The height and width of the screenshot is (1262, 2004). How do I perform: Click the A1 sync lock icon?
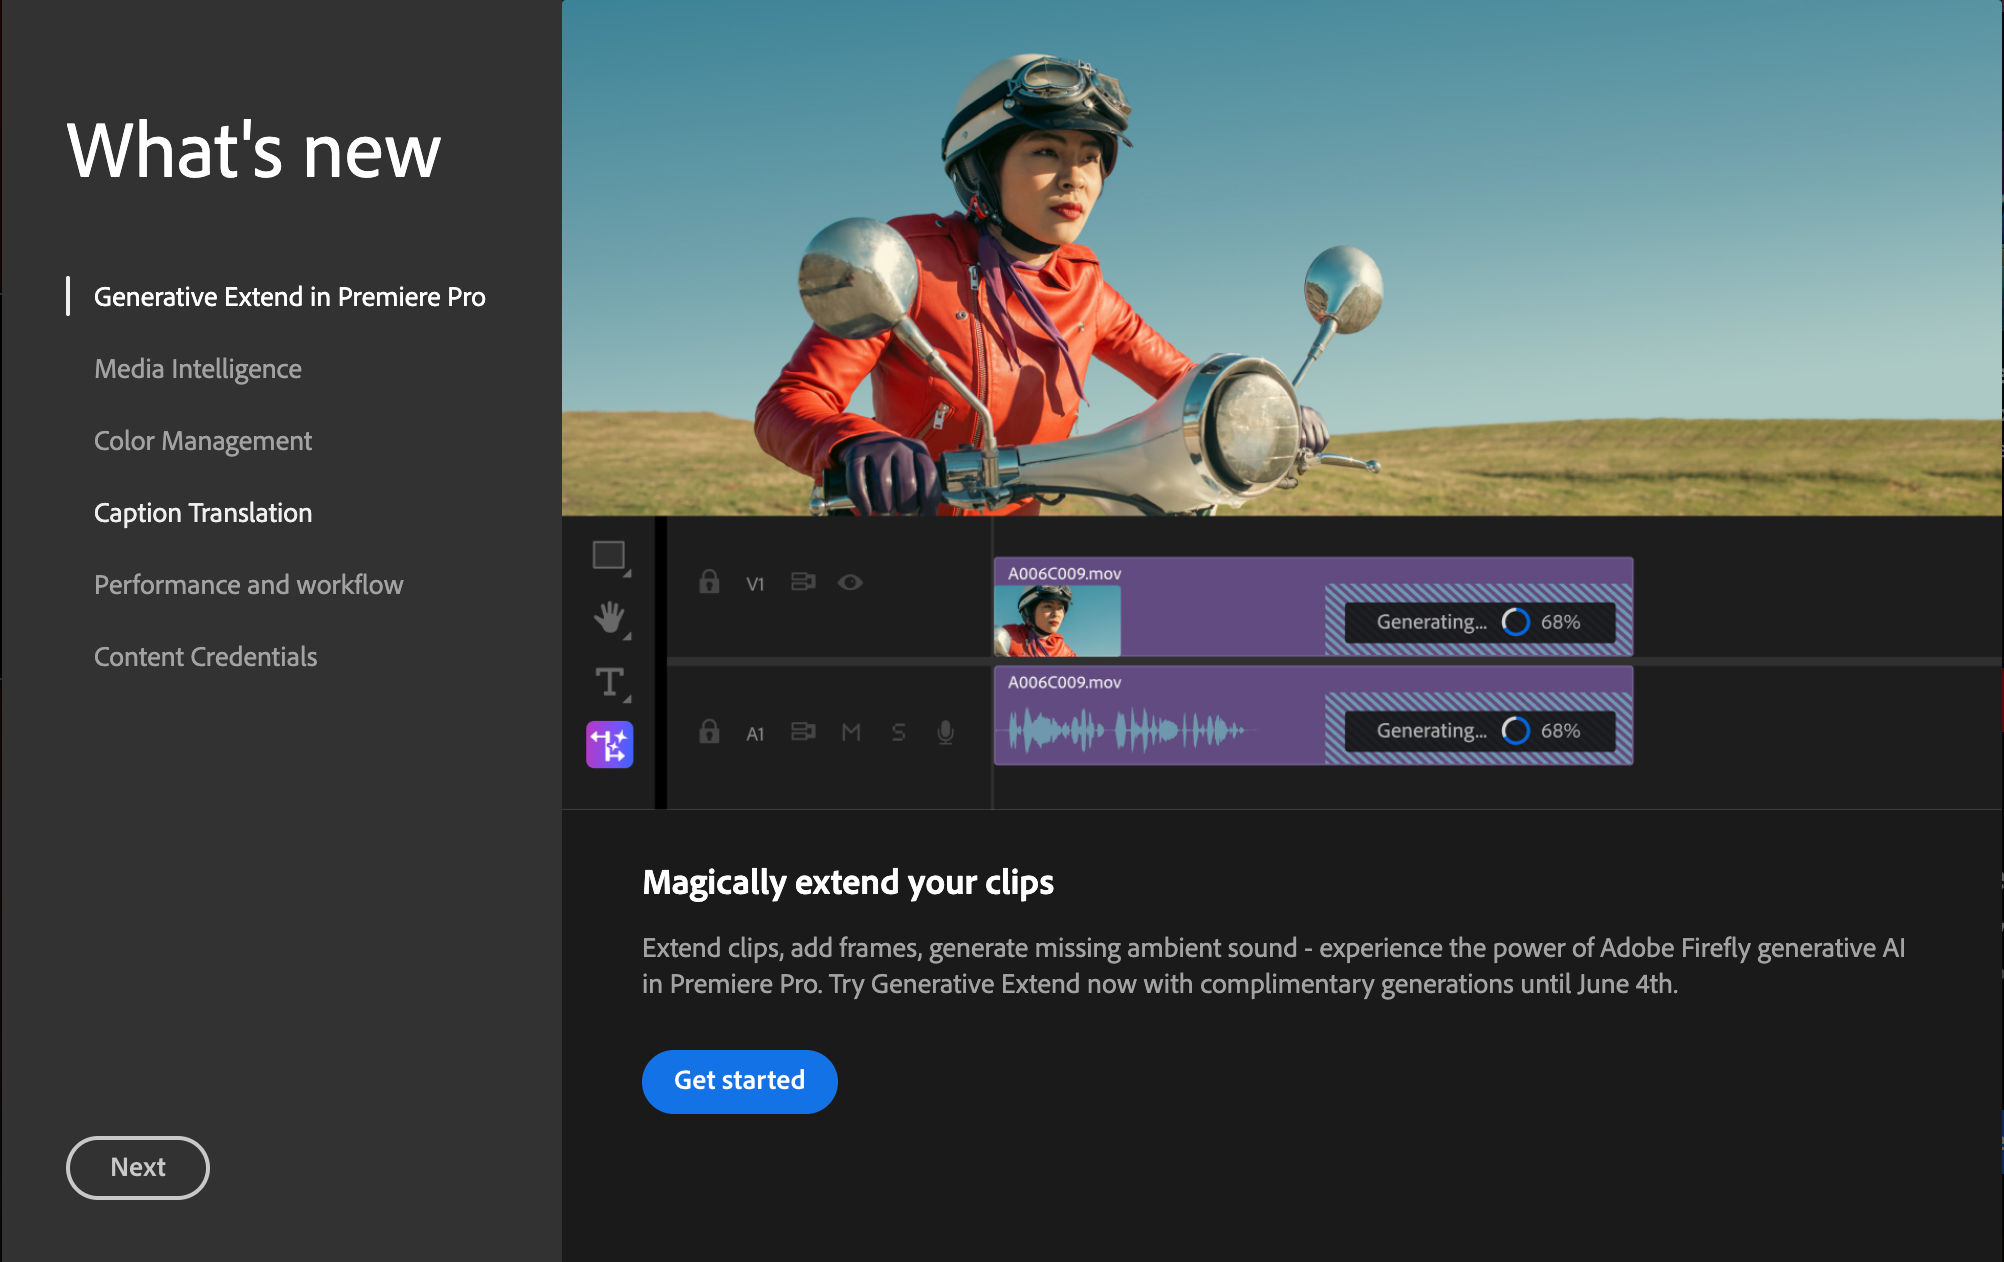pos(803,732)
